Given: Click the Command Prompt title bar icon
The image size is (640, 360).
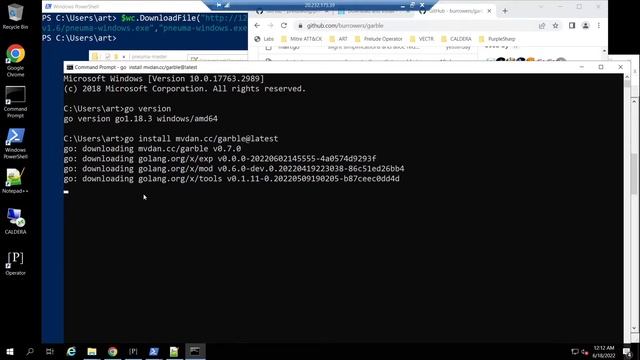Looking at the screenshot, I should (x=69, y=67).
